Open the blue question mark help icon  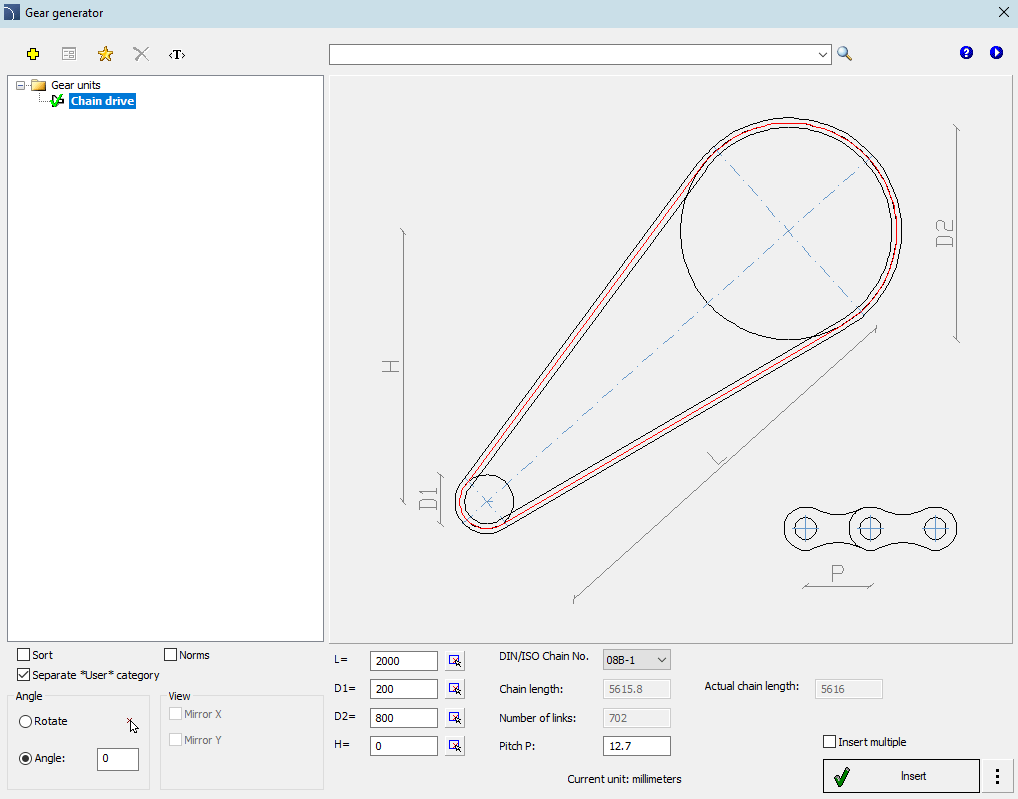pos(966,53)
